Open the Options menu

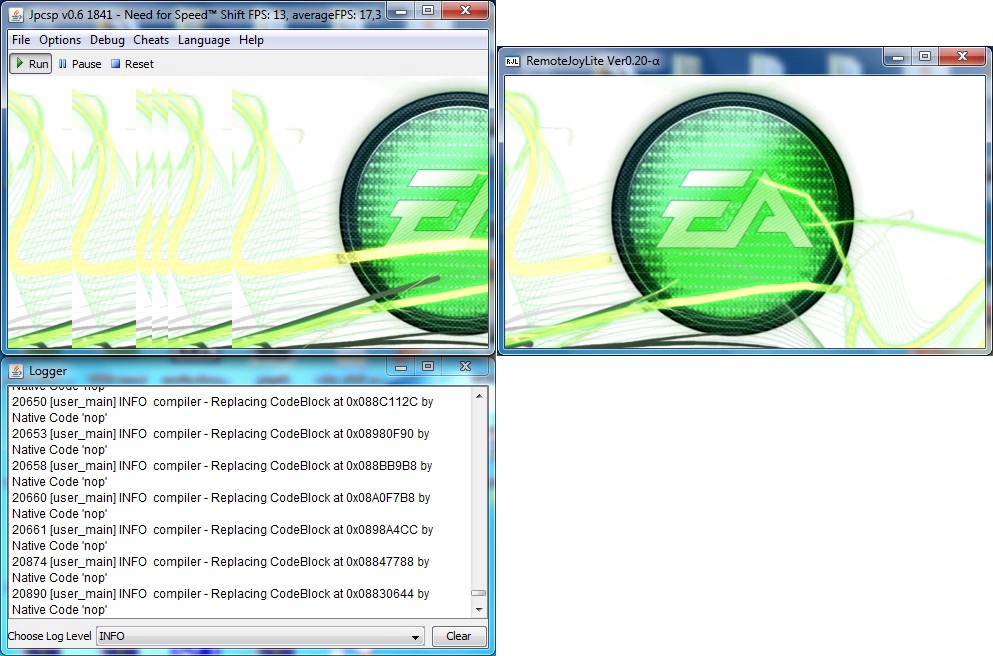point(60,40)
